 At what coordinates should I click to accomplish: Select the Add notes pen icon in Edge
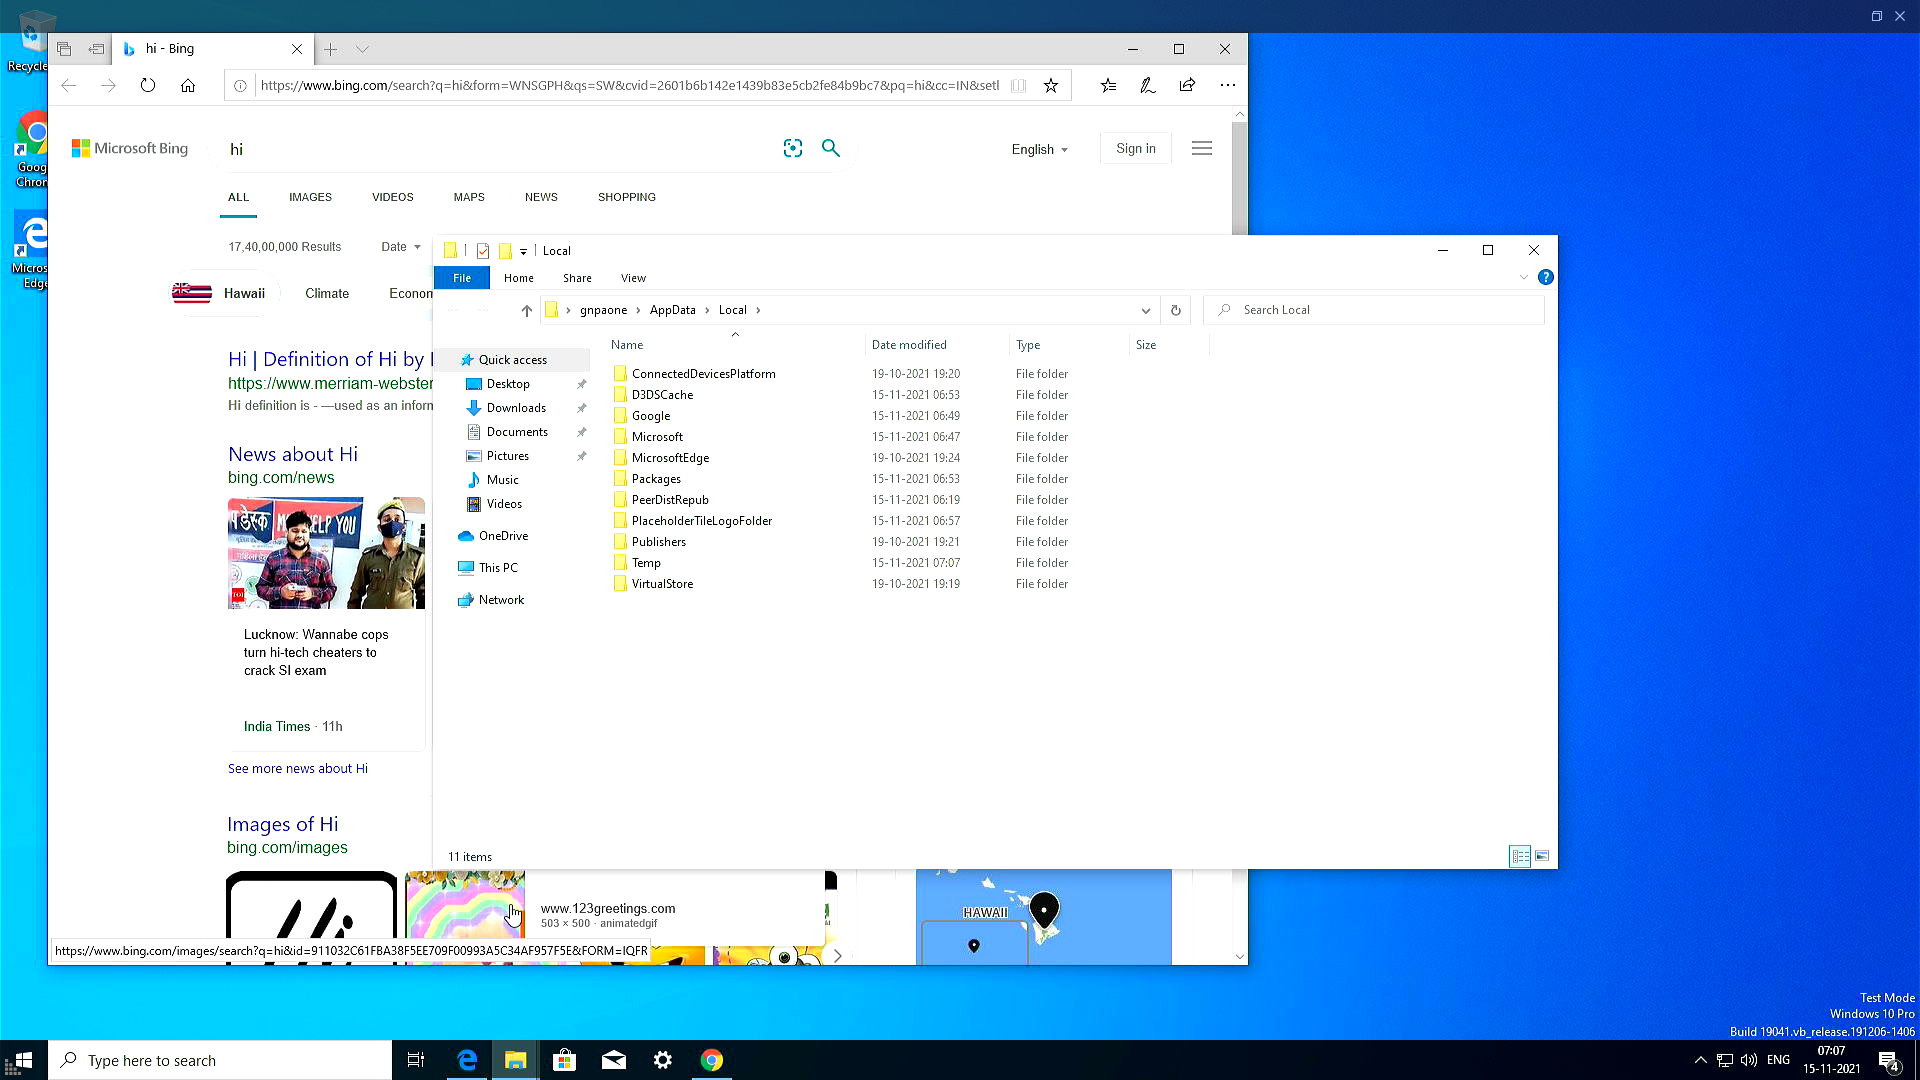pos(1147,85)
